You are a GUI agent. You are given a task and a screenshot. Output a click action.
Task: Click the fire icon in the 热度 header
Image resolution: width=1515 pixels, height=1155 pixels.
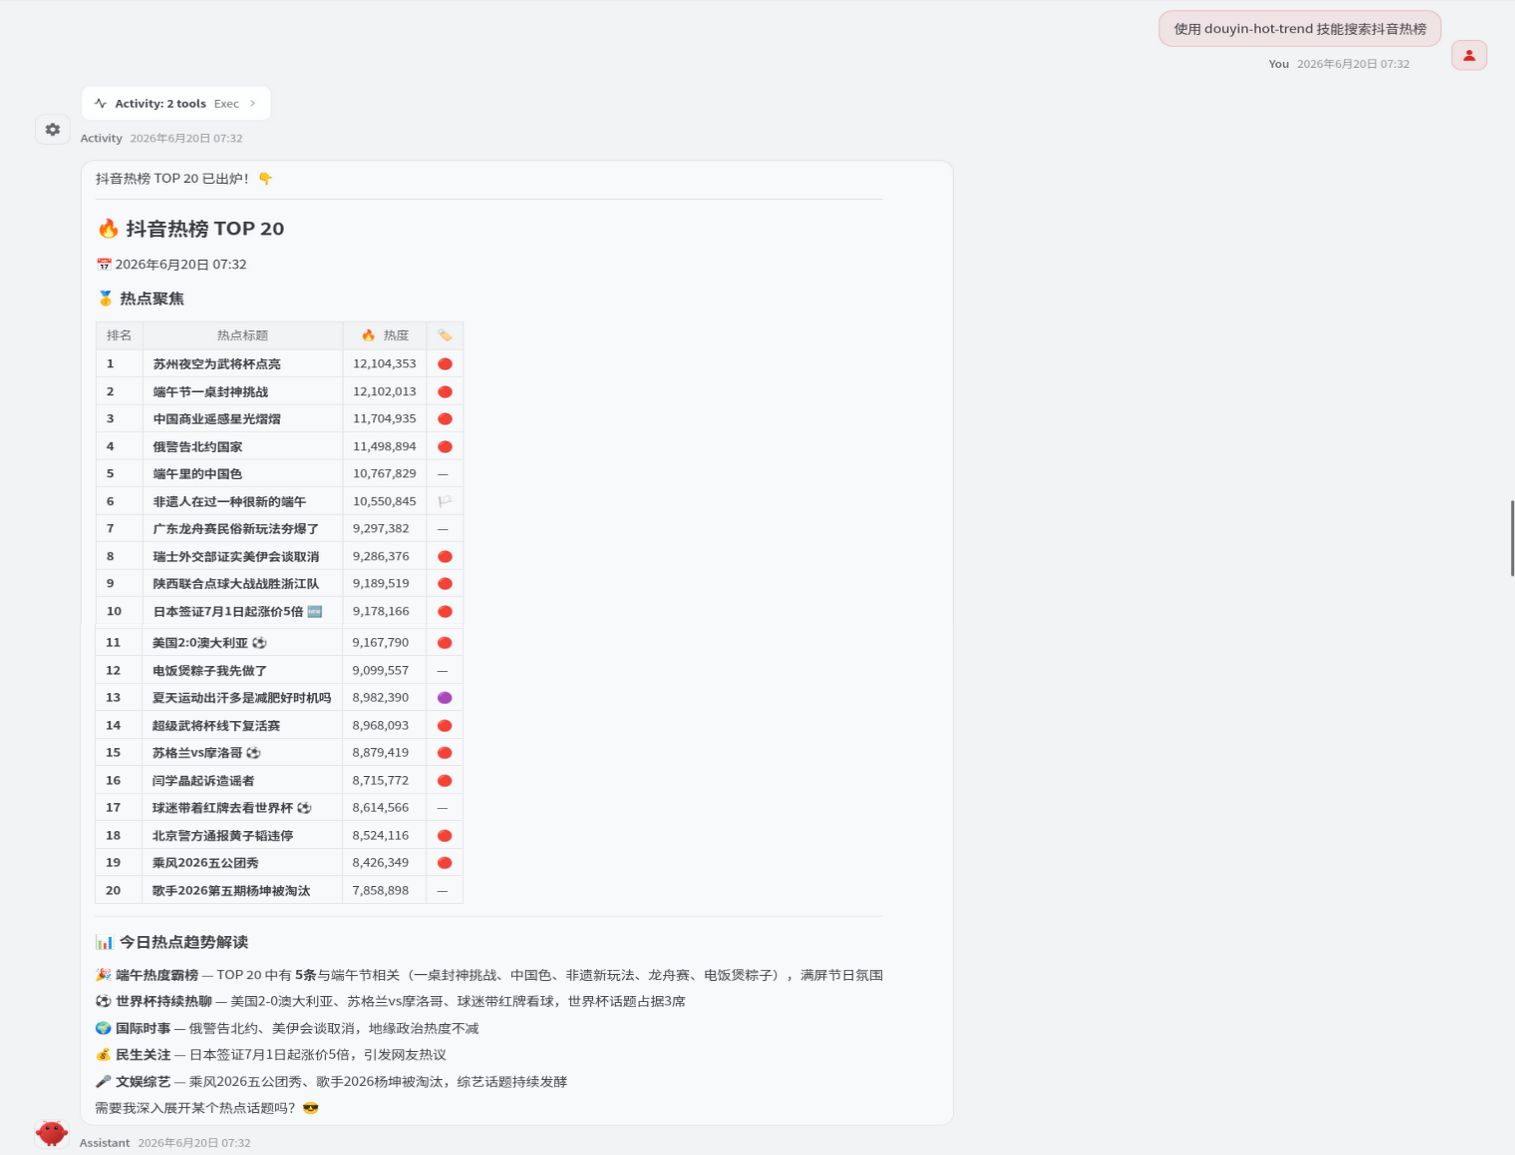[x=368, y=336]
